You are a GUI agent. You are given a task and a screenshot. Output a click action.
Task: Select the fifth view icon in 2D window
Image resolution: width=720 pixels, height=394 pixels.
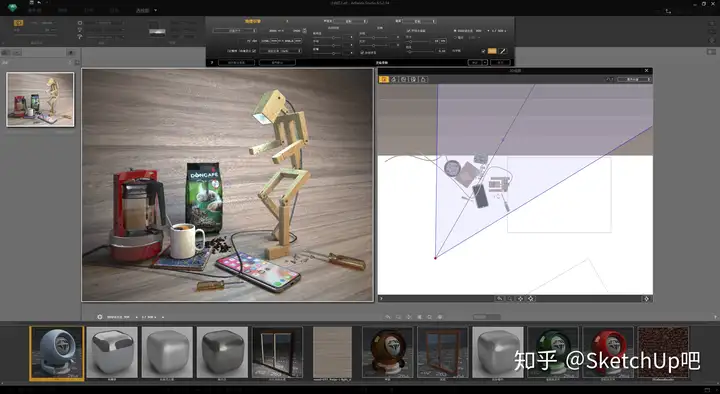click(x=423, y=79)
